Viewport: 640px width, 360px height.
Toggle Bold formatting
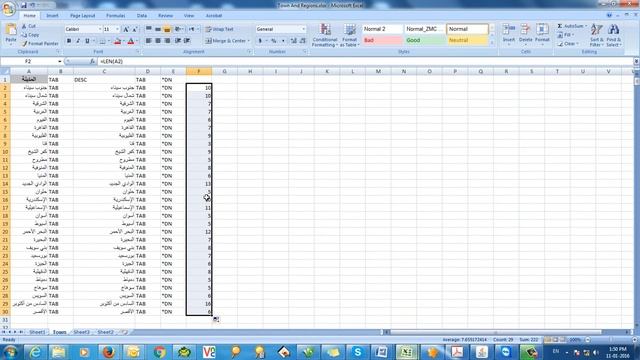point(69,41)
